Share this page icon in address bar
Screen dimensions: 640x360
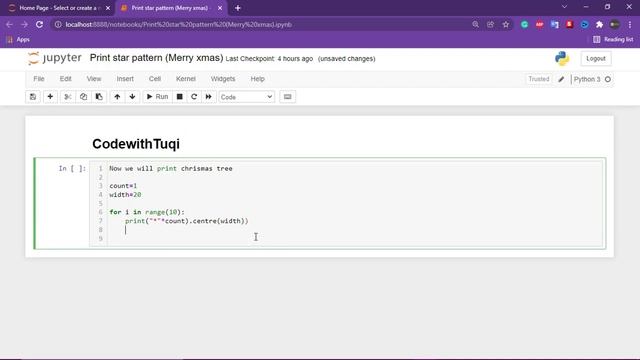click(491, 24)
